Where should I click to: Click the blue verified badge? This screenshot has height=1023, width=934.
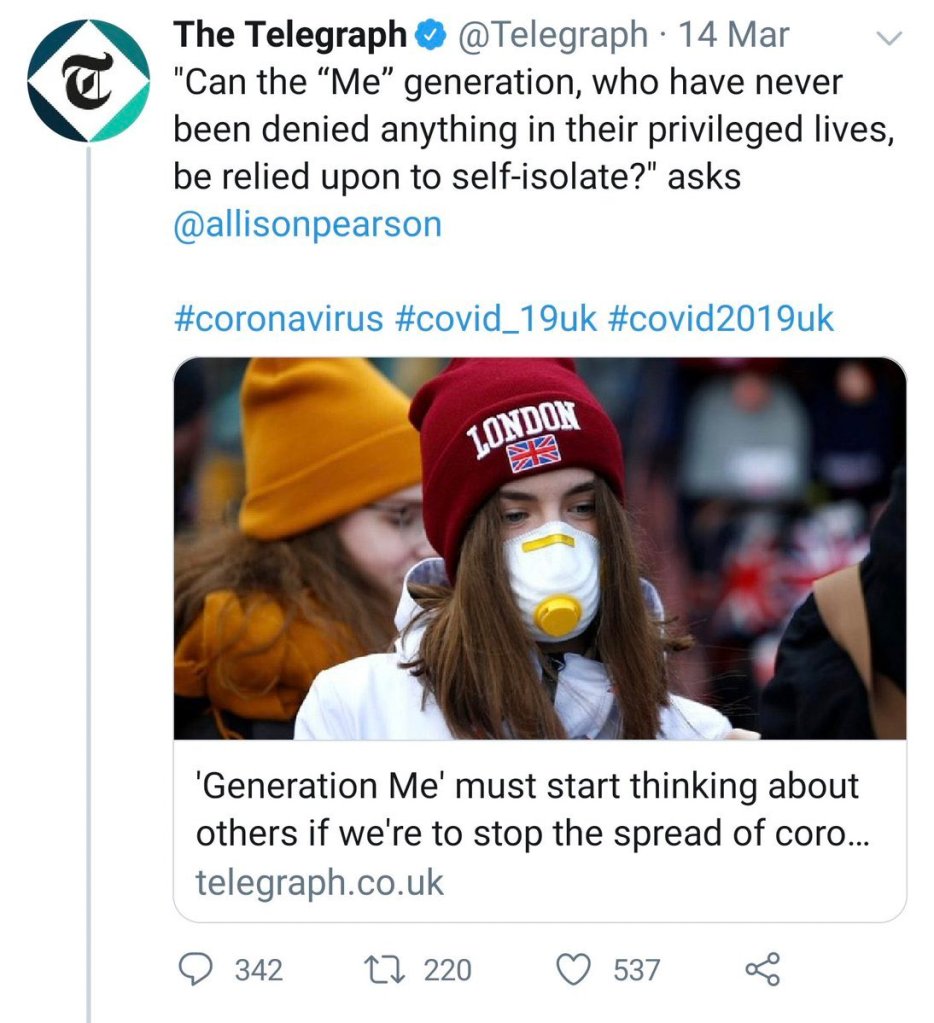[429, 36]
